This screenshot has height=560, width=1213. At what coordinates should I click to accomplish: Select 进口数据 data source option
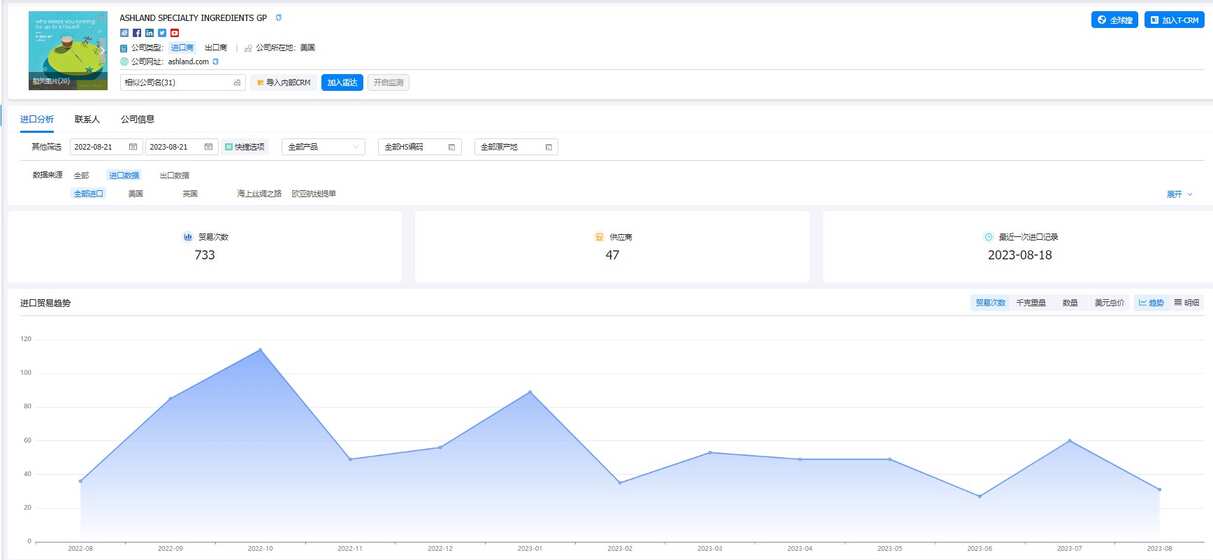click(x=125, y=175)
